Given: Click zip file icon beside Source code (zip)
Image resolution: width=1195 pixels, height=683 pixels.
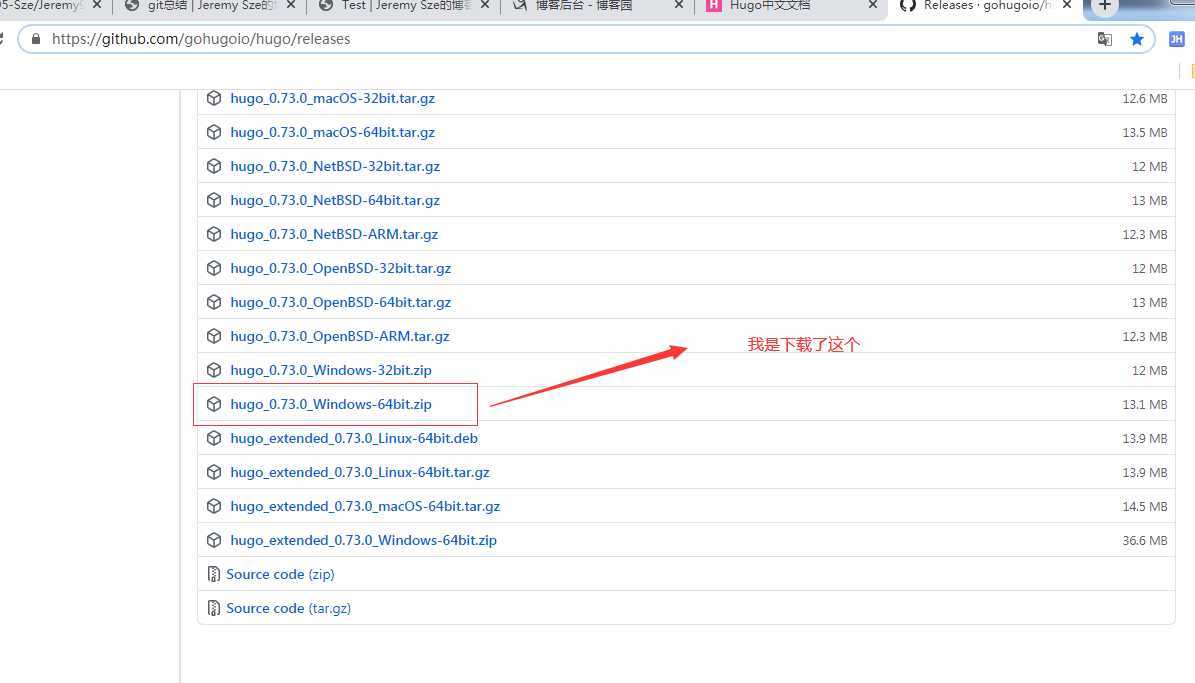Looking at the screenshot, I should pos(213,574).
